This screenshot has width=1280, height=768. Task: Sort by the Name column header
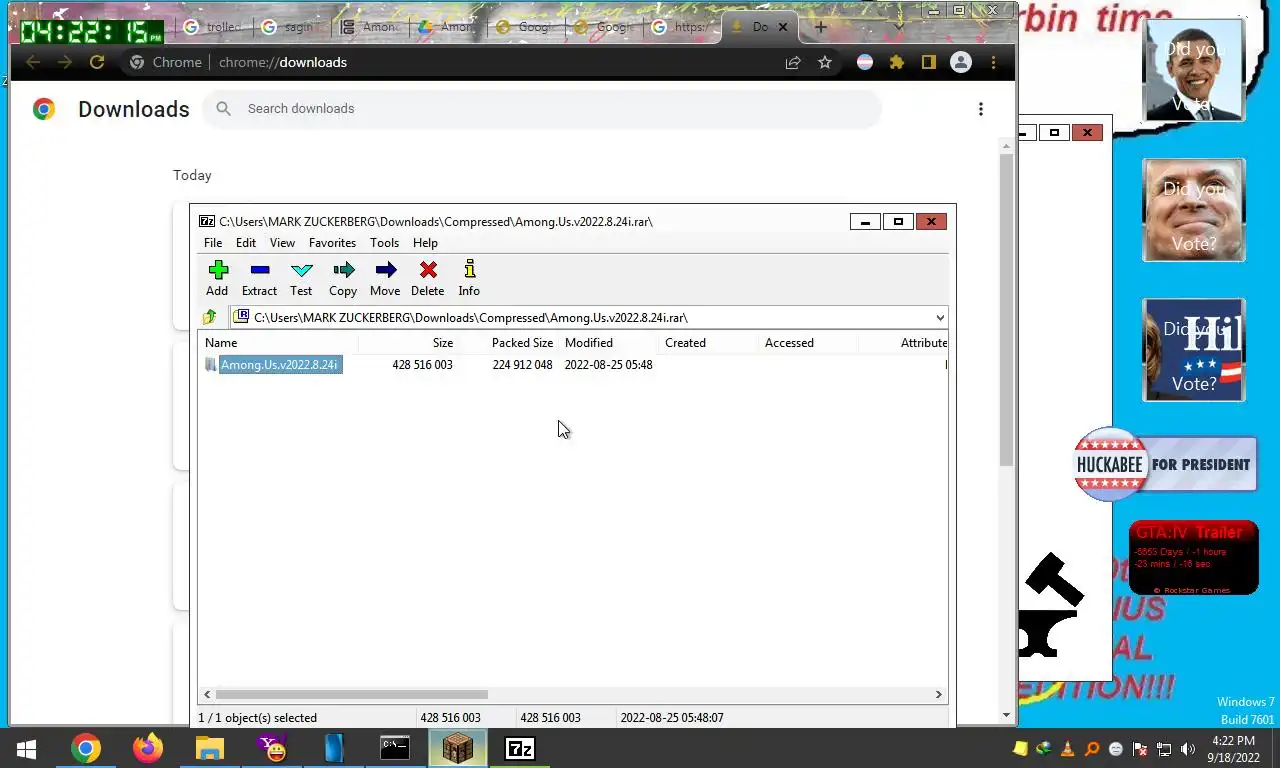pos(278,342)
